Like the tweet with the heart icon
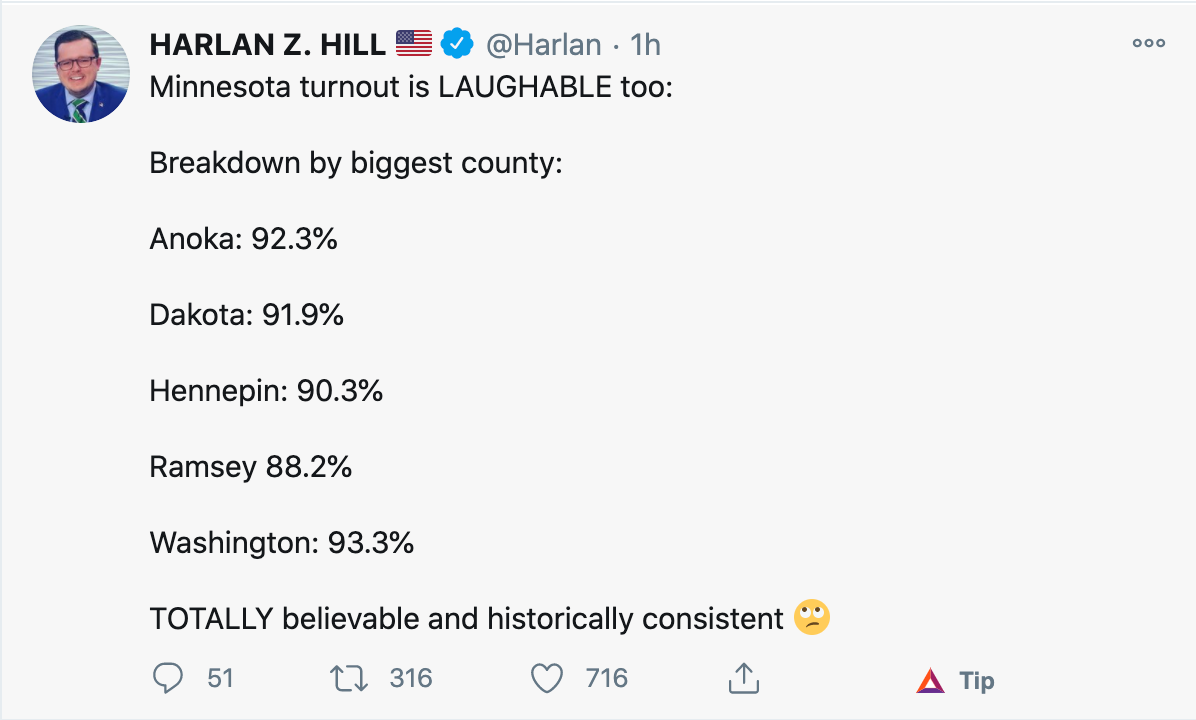This screenshot has height=720, width=1196. (546, 679)
